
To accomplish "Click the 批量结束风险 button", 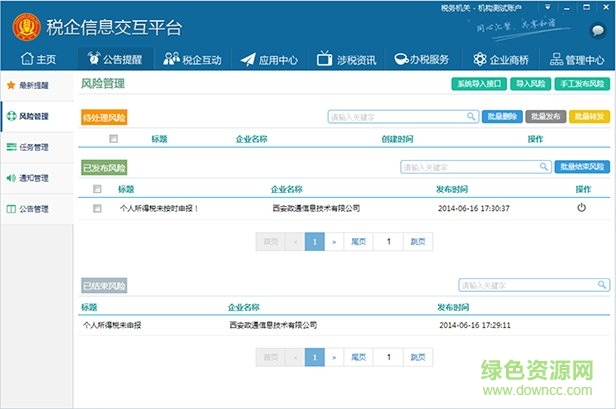I will pyautogui.click(x=581, y=167).
